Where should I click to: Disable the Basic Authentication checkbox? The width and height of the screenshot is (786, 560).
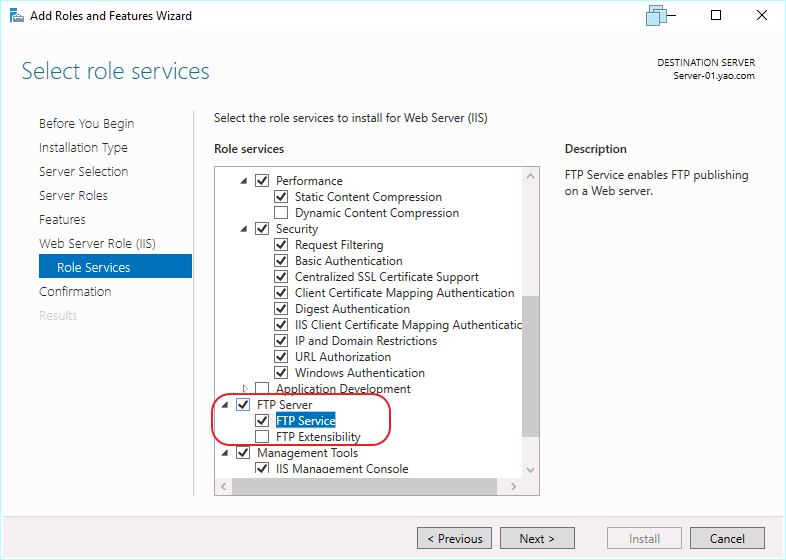[x=281, y=261]
